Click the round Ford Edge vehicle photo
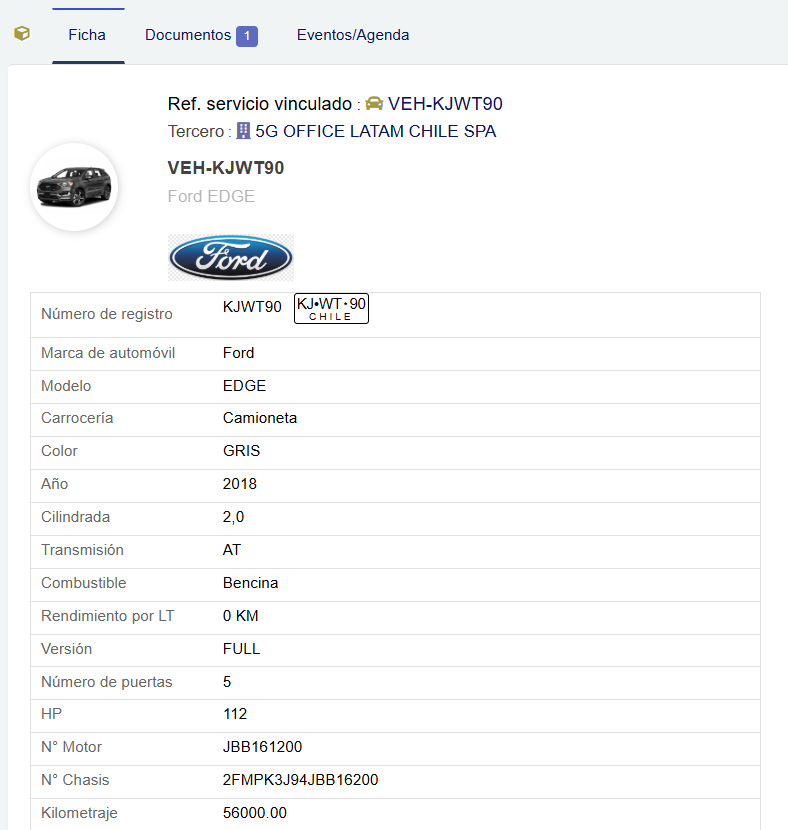Screen dimensions: 788x830 click(74, 187)
